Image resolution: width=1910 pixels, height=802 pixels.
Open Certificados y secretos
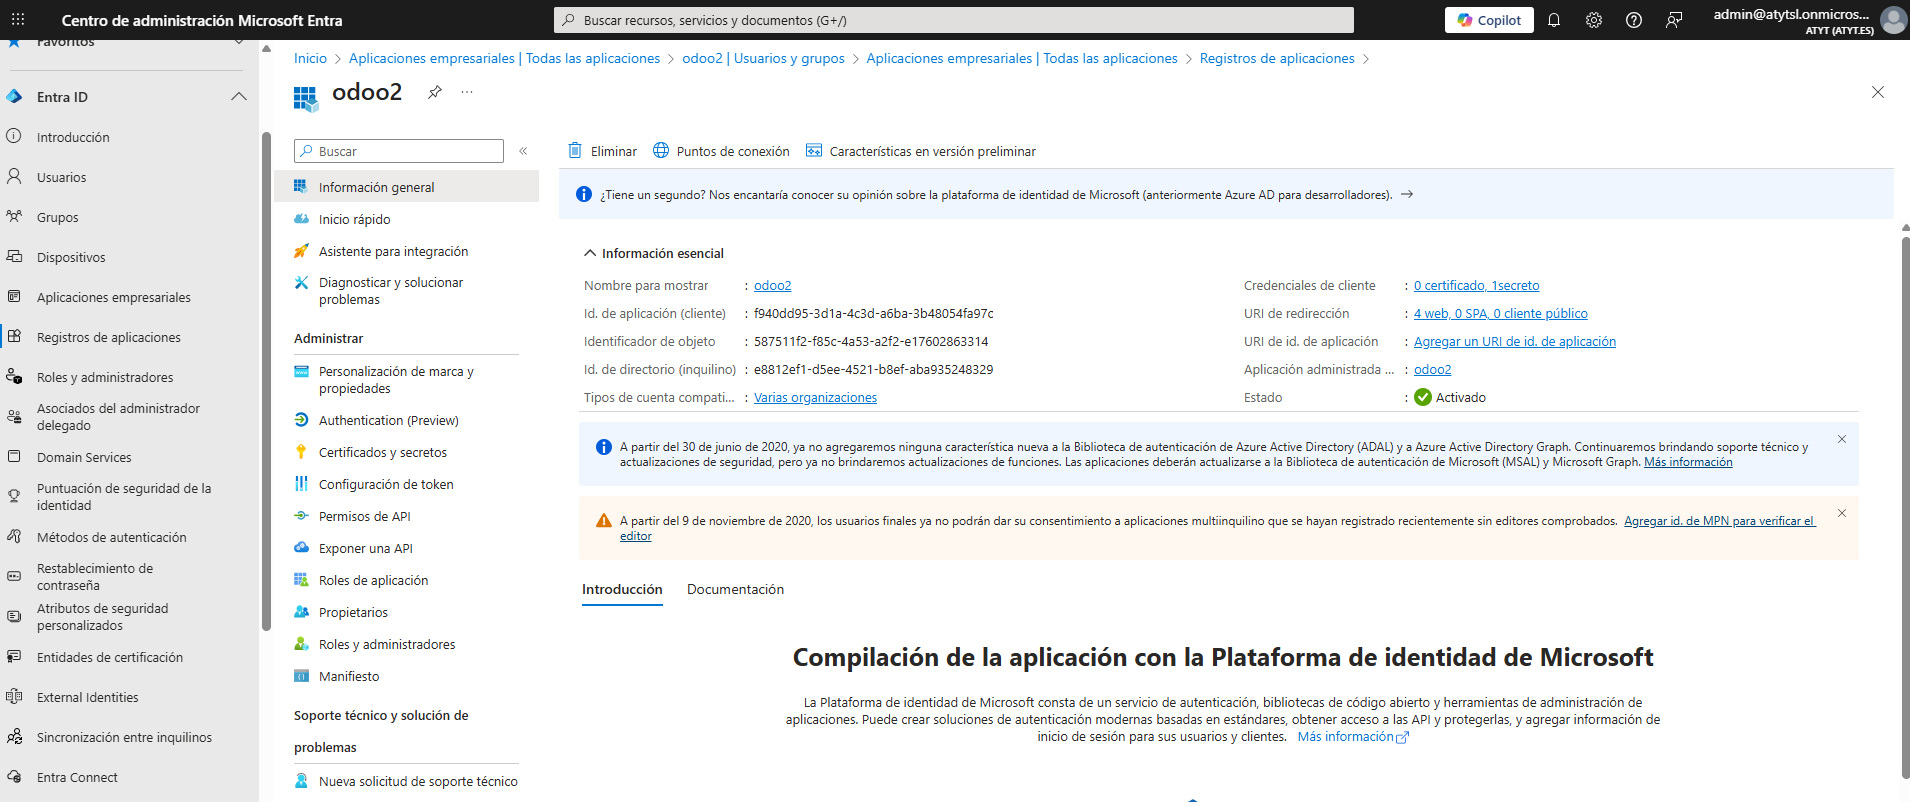point(382,452)
